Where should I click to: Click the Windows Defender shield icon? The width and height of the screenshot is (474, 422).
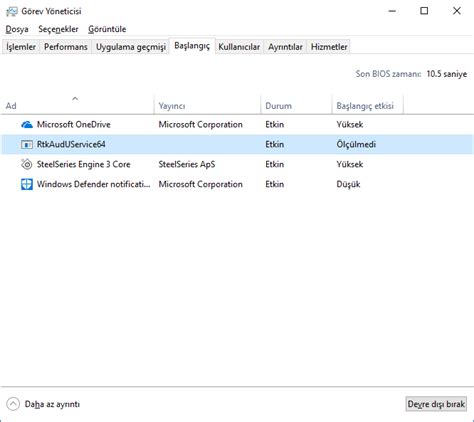pos(27,184)
